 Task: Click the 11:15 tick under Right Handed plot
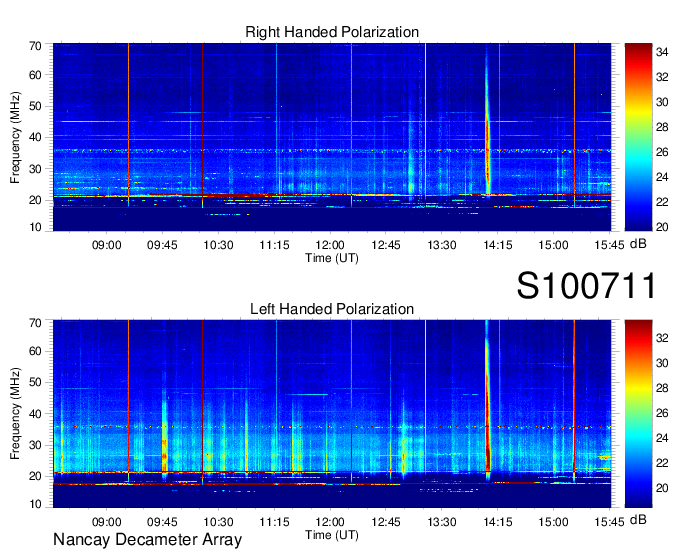[274, 245]
